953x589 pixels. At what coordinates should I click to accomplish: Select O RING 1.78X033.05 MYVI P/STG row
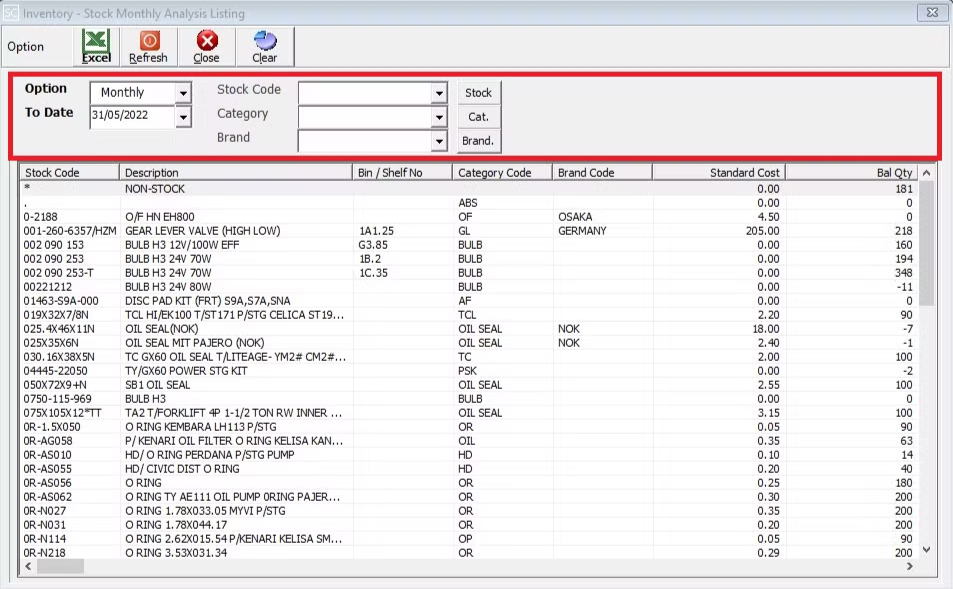(469, 511)
